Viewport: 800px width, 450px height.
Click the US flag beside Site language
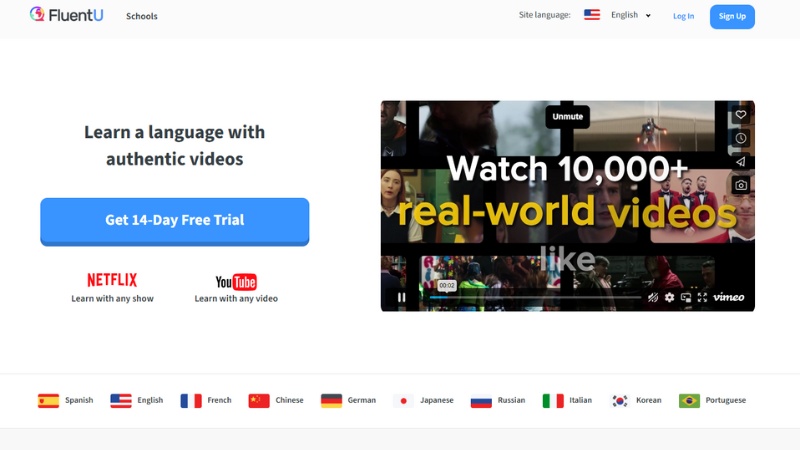pyautogui.click(x=592, y=15)
